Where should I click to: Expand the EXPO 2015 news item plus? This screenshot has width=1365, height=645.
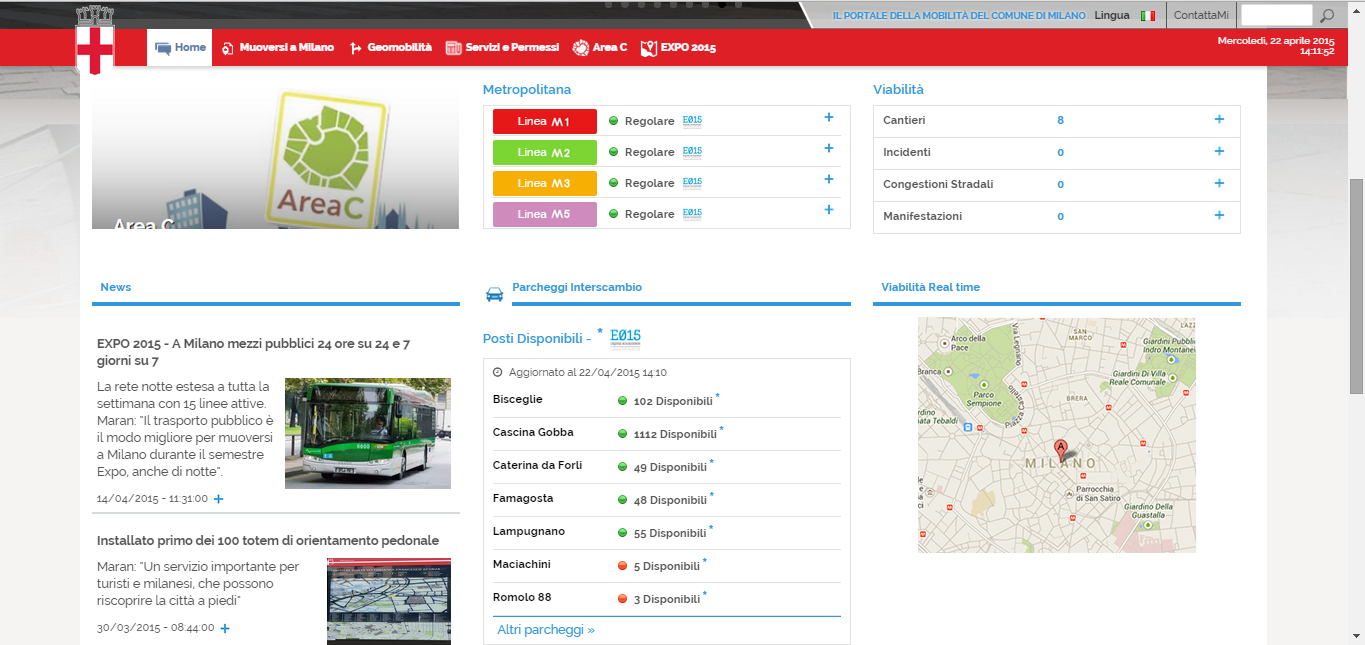[x=219, y=499]
